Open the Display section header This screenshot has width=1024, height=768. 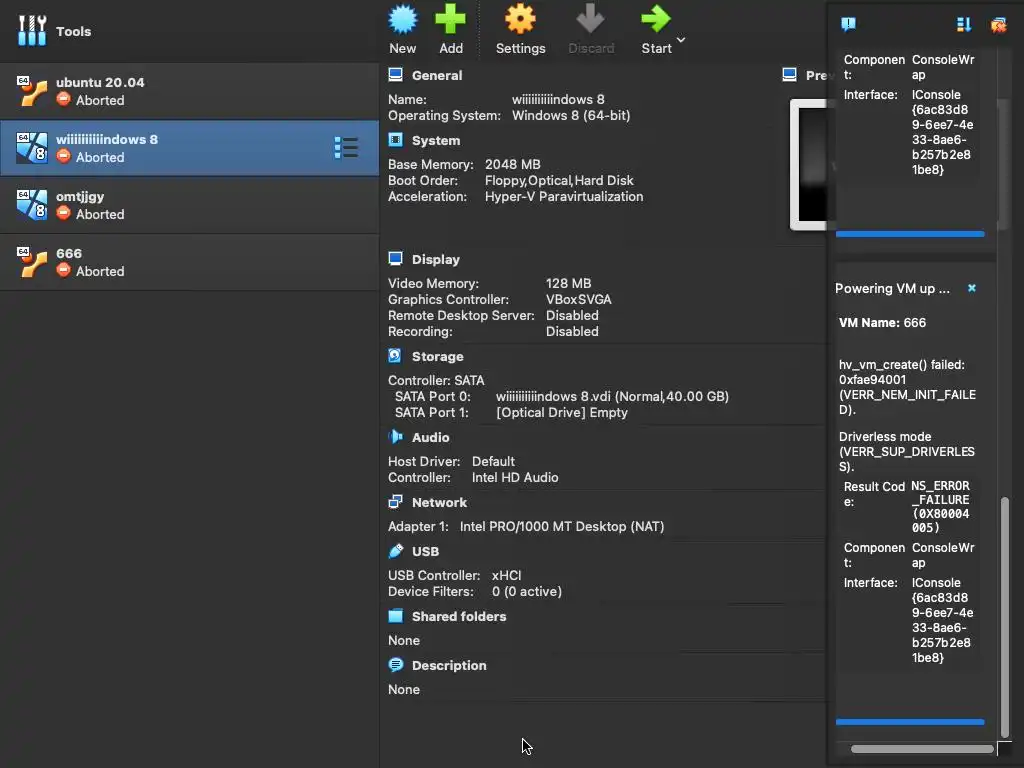click(436, 259)
